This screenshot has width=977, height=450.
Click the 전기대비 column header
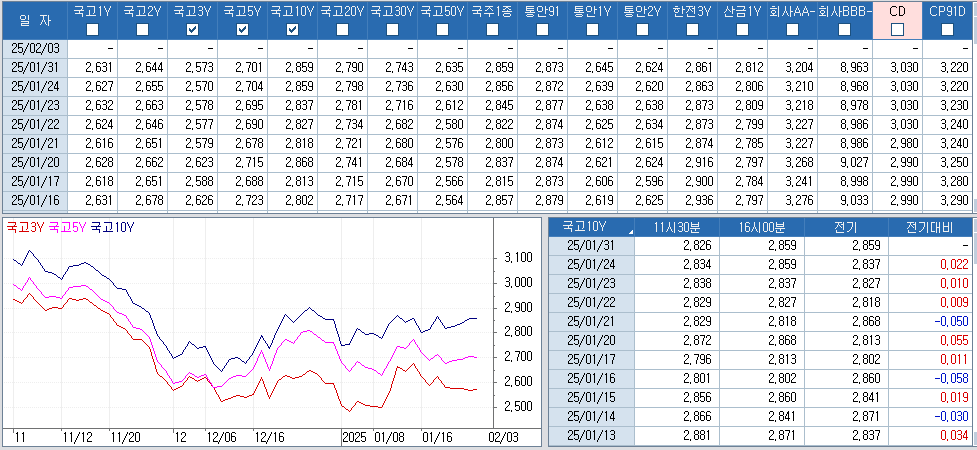pyautogui.click(x=929, y=227)
